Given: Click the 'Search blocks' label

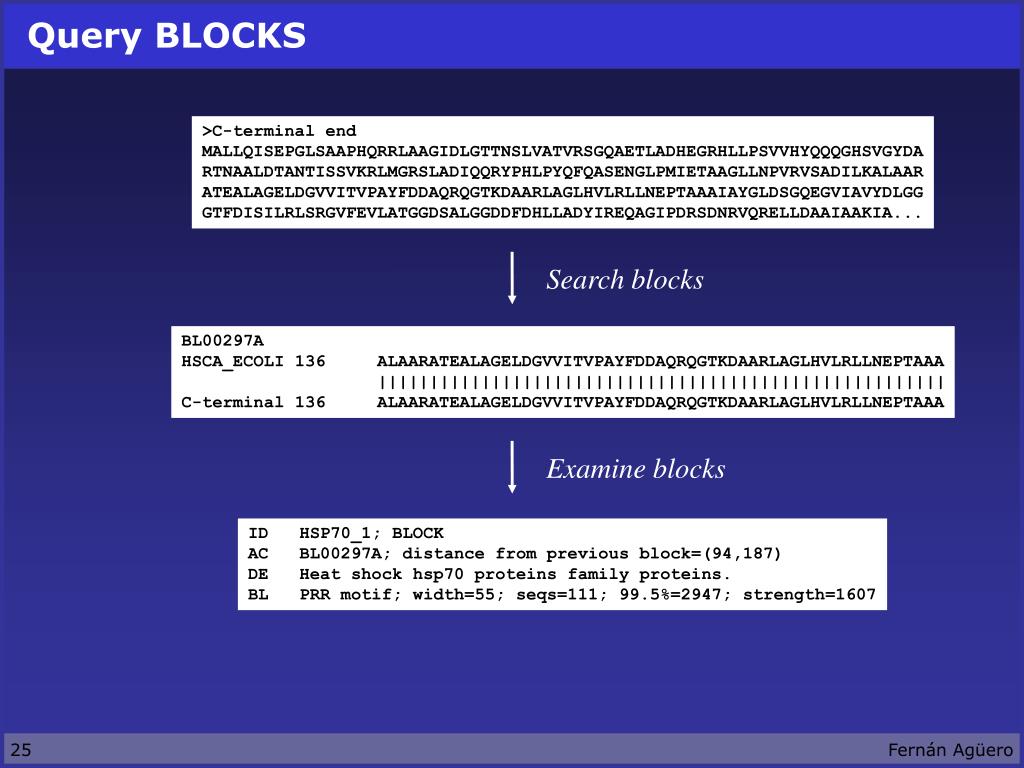Looking at the screenshot, I should (x=625, y=280).
